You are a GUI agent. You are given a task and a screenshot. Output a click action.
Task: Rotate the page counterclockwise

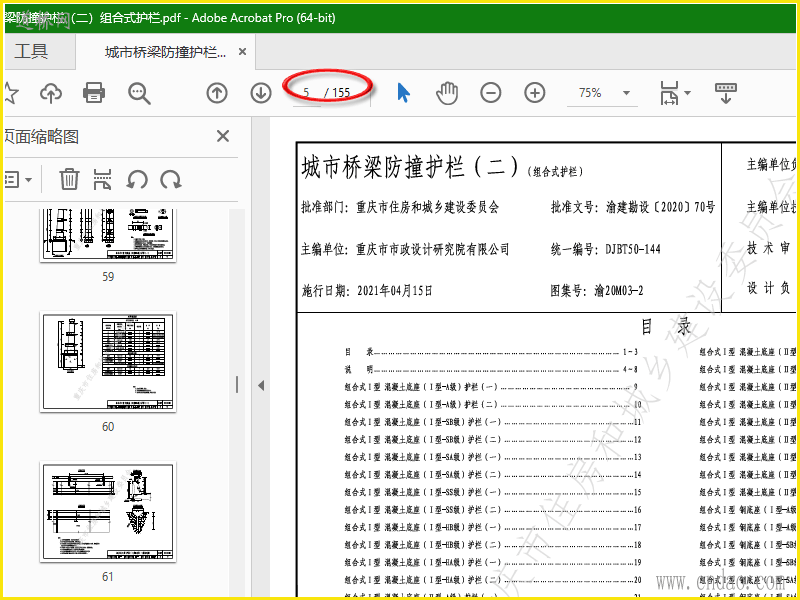137,180
